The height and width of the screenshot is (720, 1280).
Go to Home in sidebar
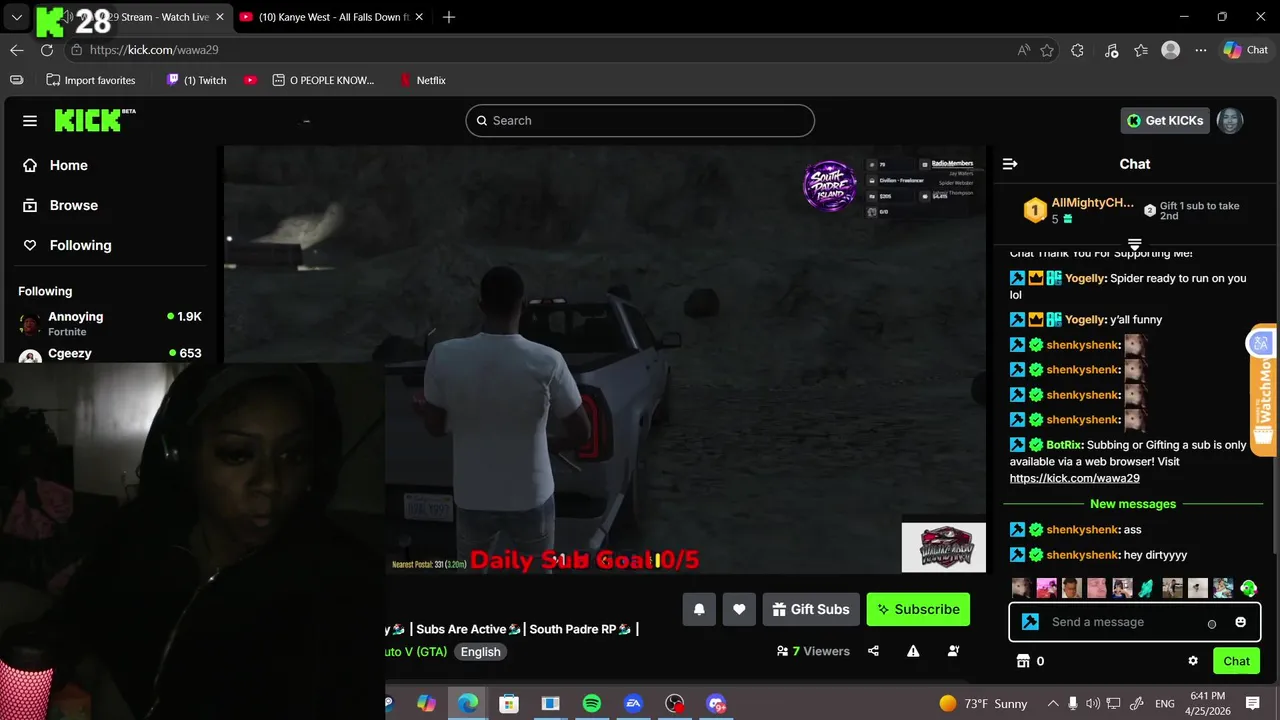(56, 165)
